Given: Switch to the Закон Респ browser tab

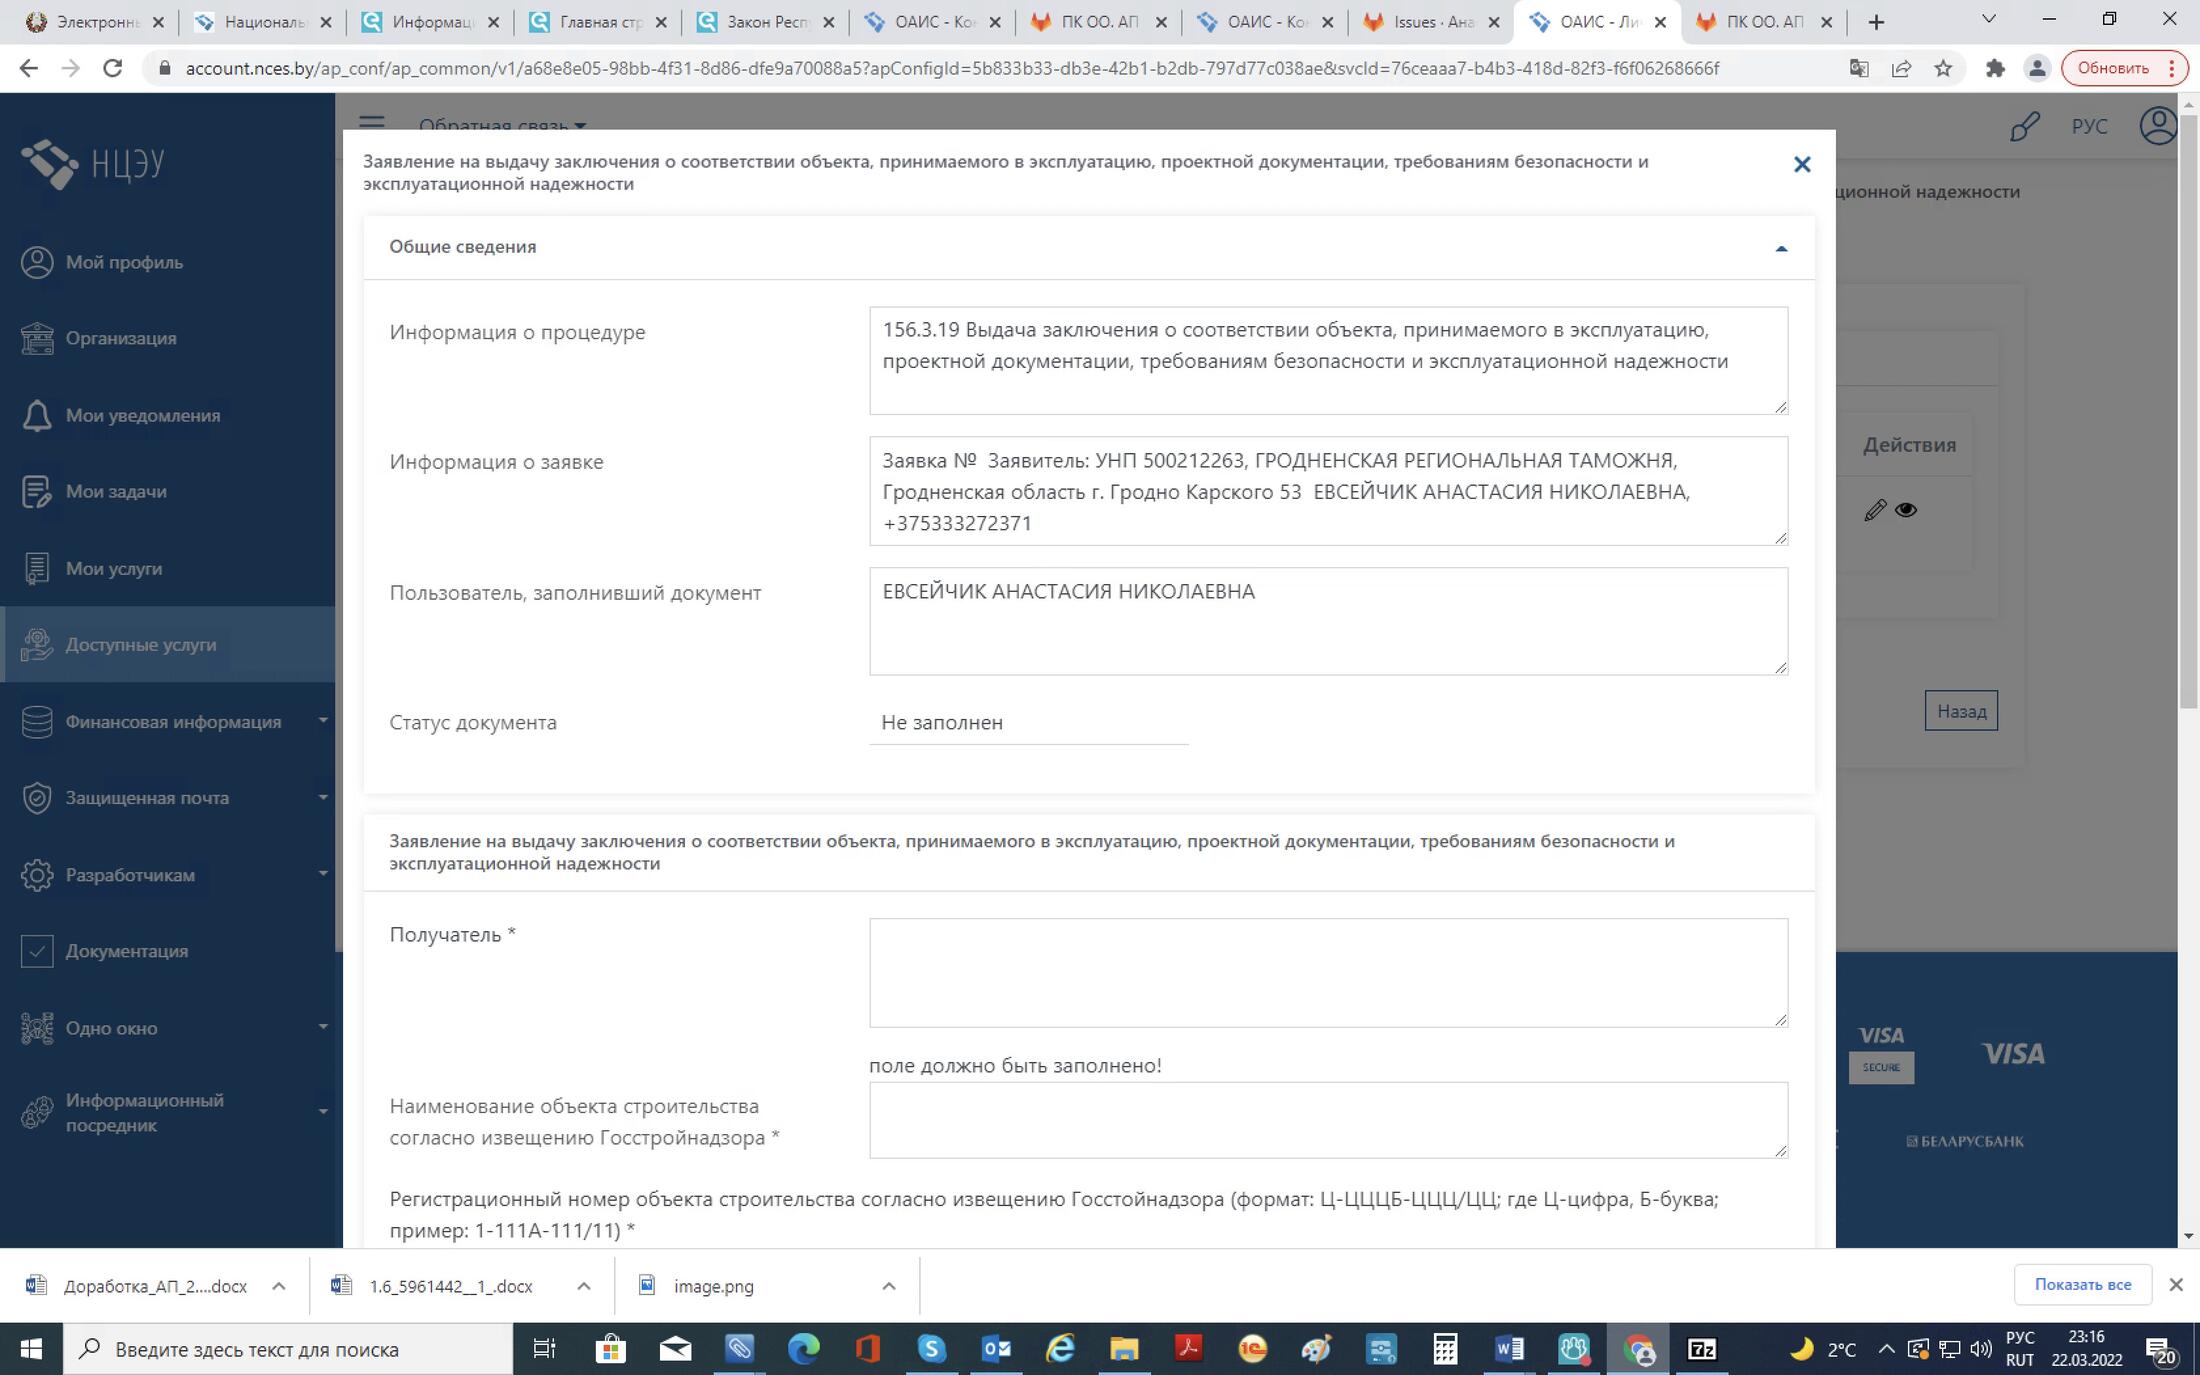Looking at the screenshot, I should click(766, 22).
